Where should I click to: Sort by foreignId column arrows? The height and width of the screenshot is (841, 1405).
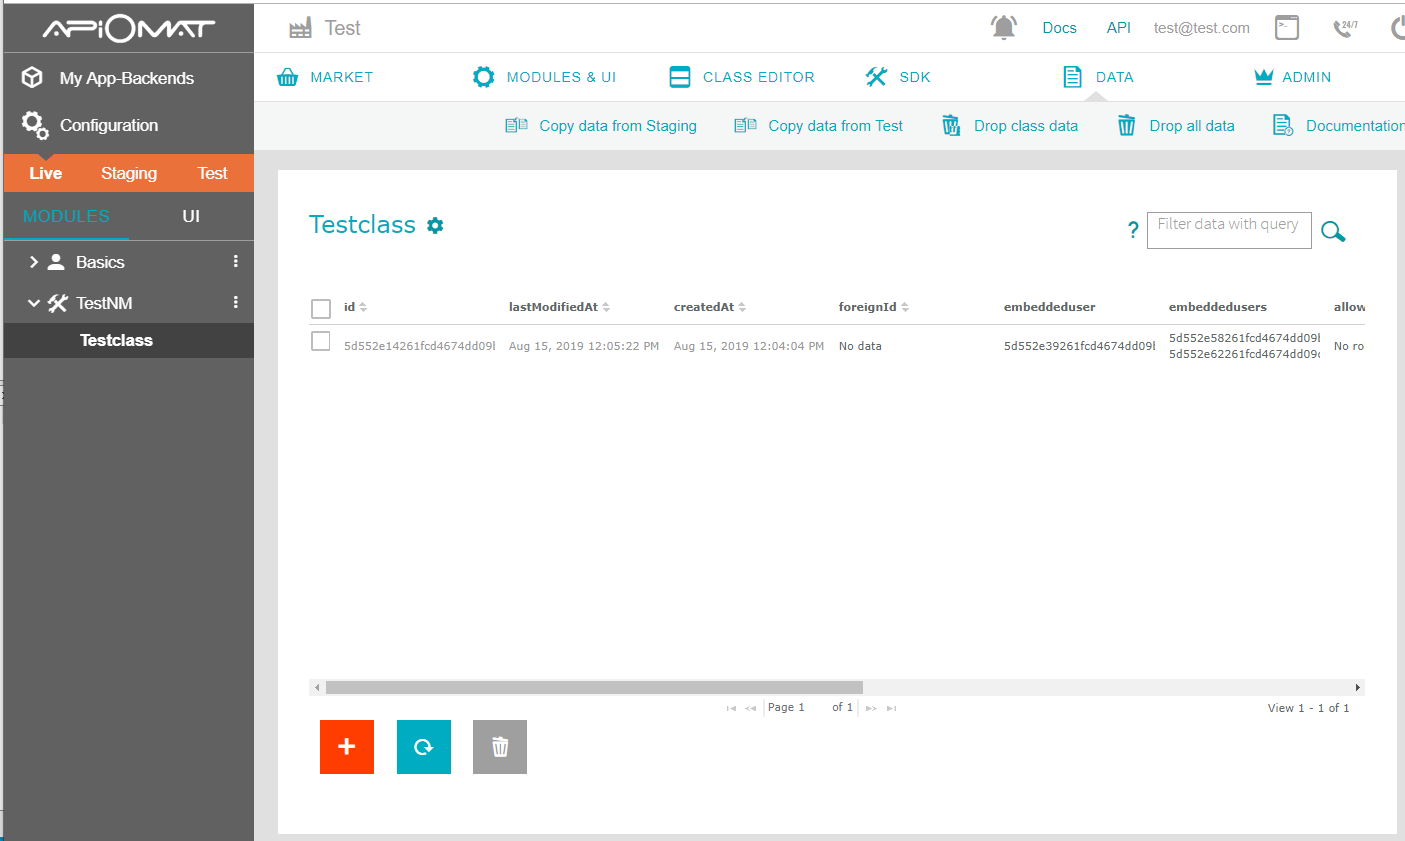coord(905,307)
